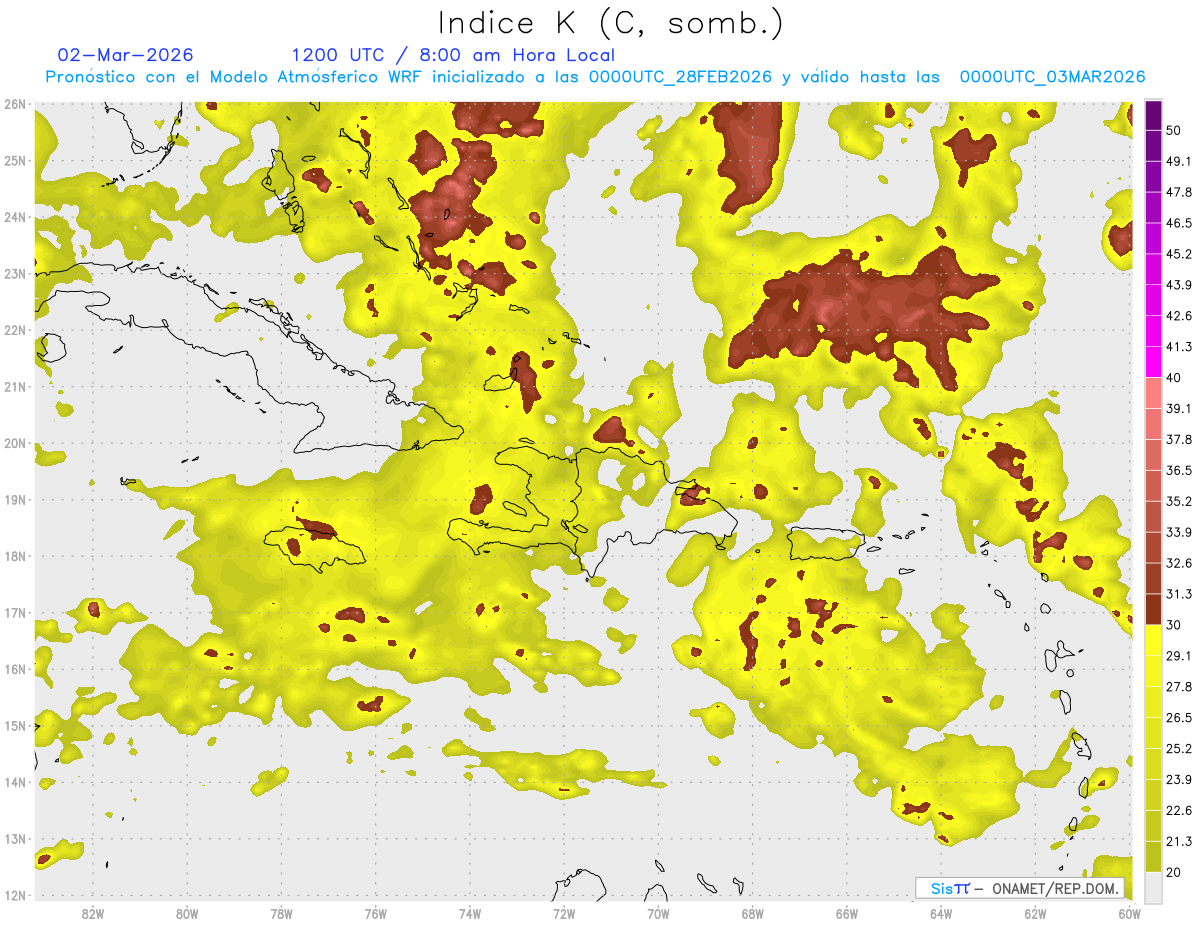1200x927 pixels.
Task: Pick the dark purple swatch above 50
Action: (1153, 115)
